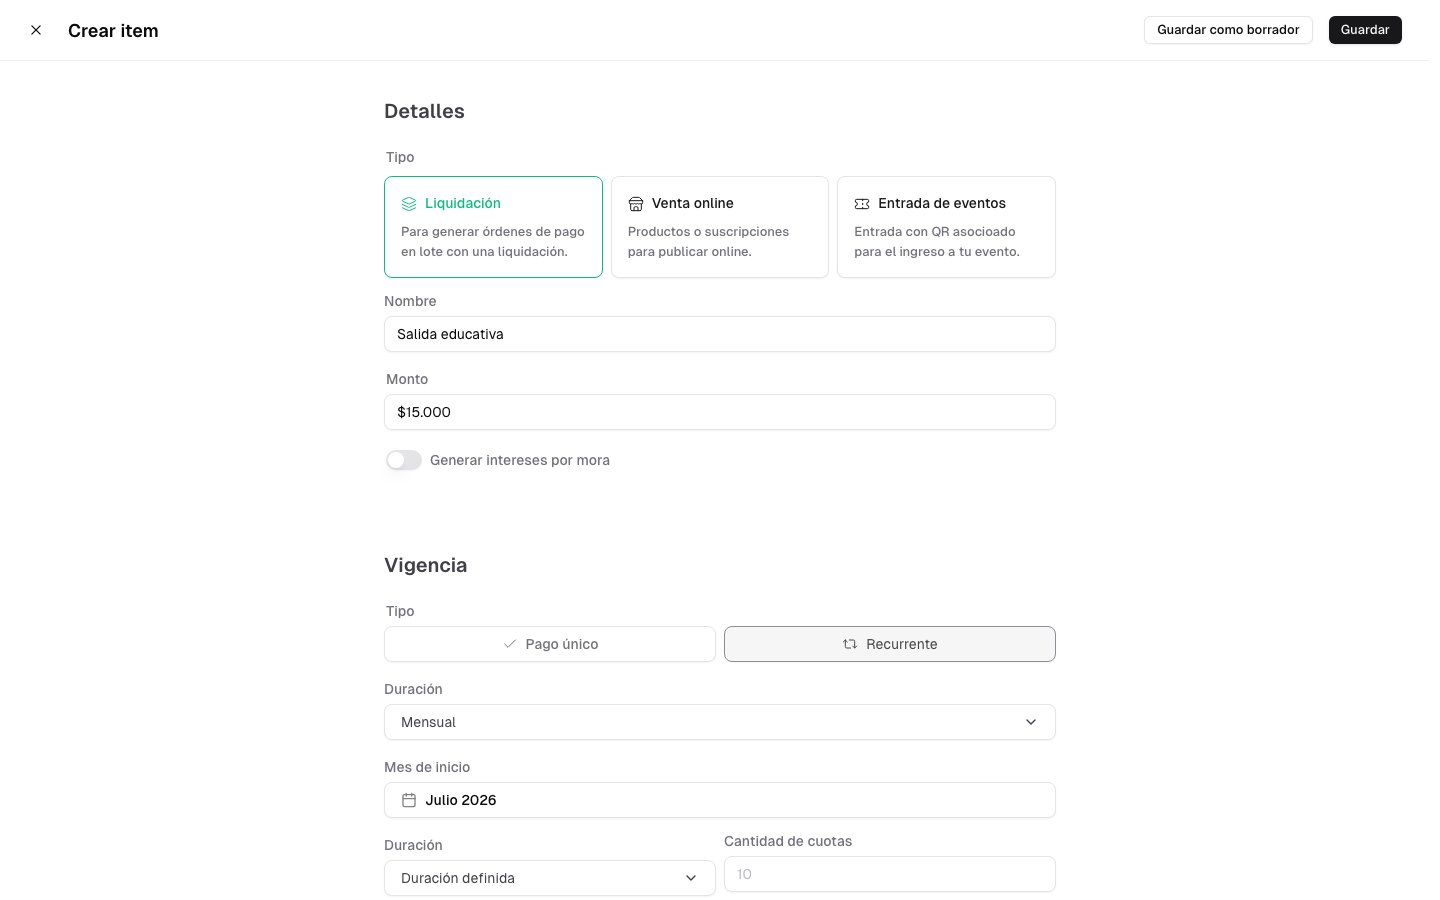Enable Generar intereses por mora switch
1440x900 pixels.
(404, 460)
